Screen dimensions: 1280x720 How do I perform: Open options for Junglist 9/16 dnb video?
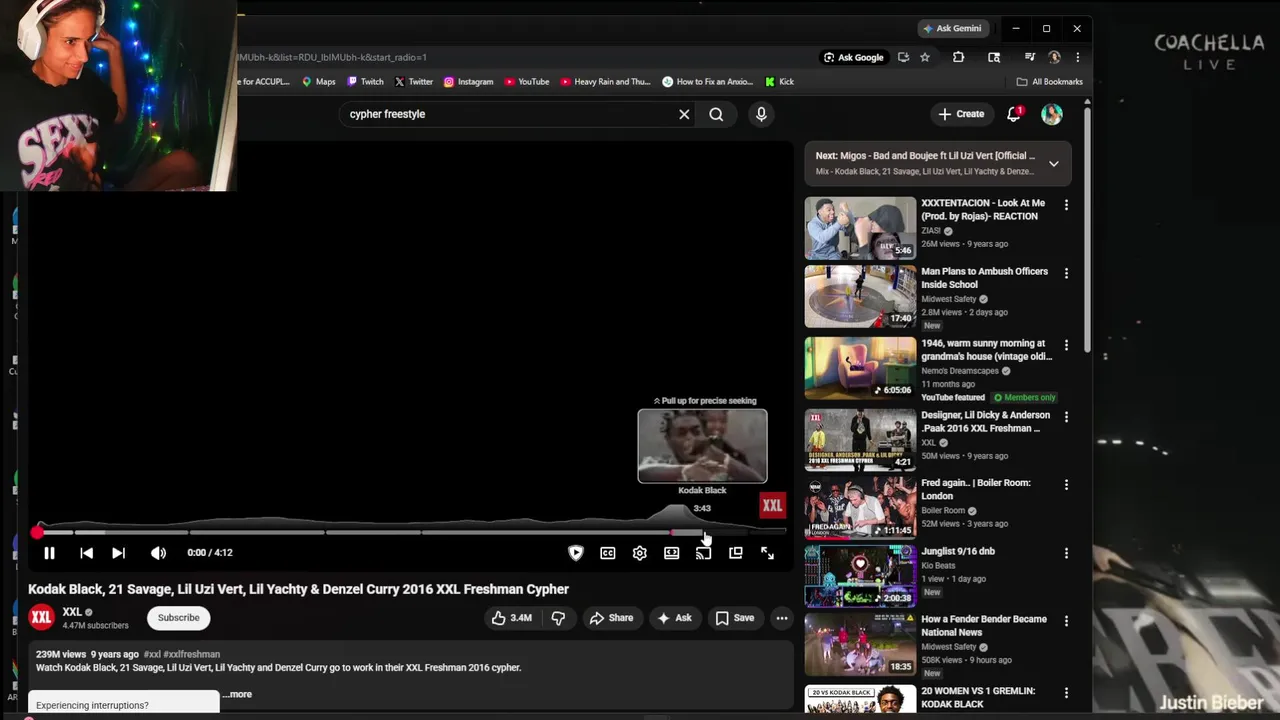click(1066, 553)
